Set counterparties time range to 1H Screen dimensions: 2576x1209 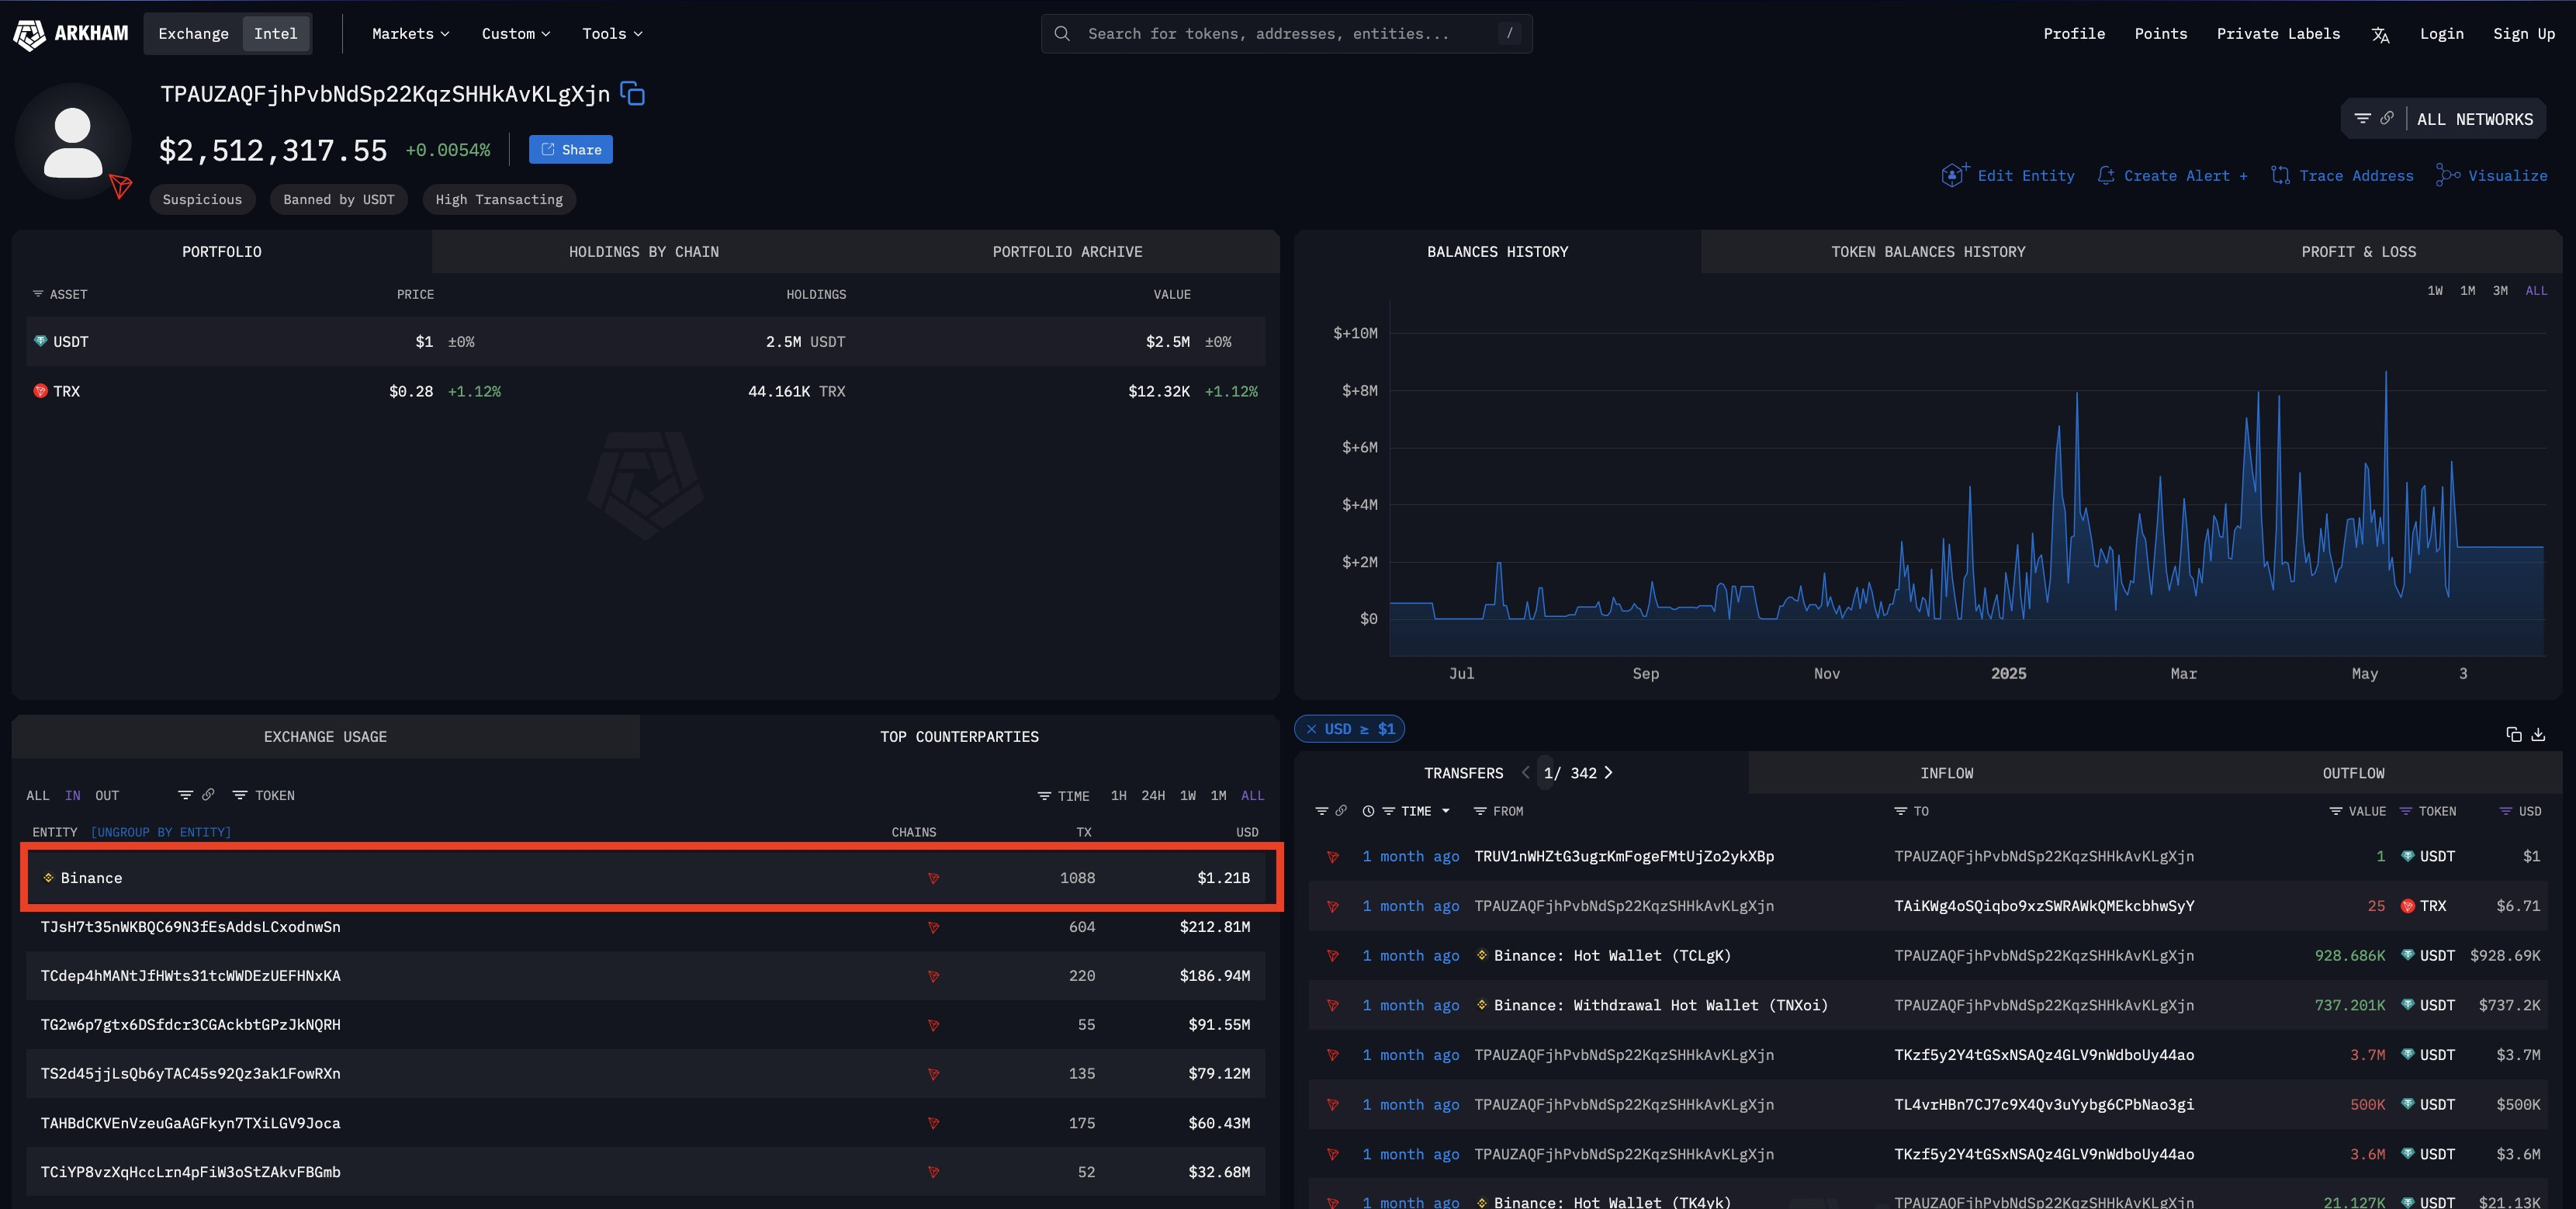tap(1118, 795)
